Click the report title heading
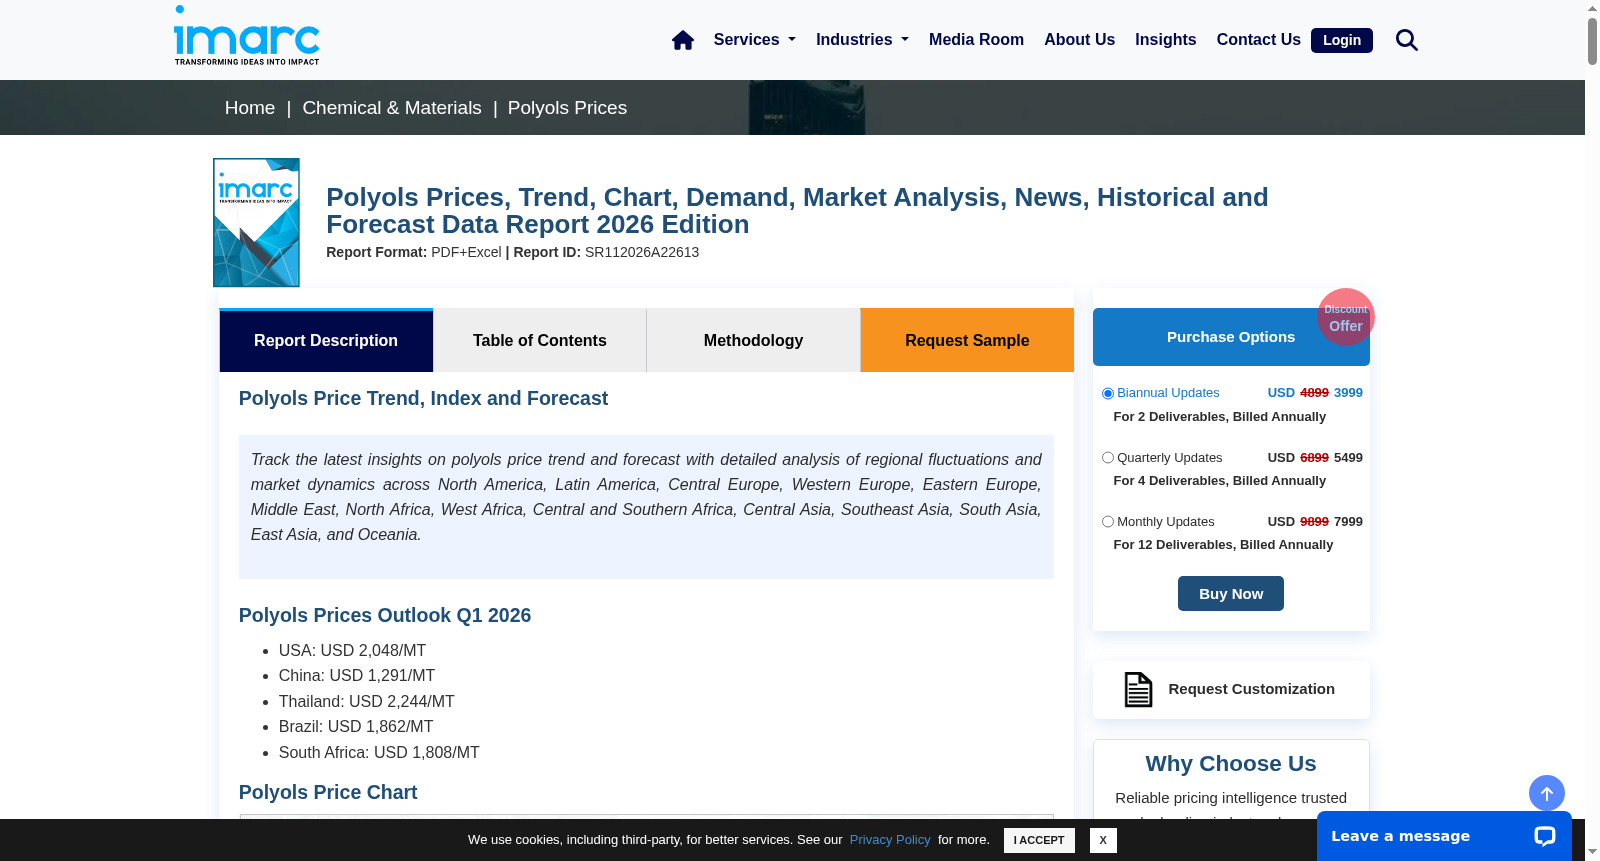Viewport: 1600px width, 861px height. pyautogui.click(x=797, y=211)
